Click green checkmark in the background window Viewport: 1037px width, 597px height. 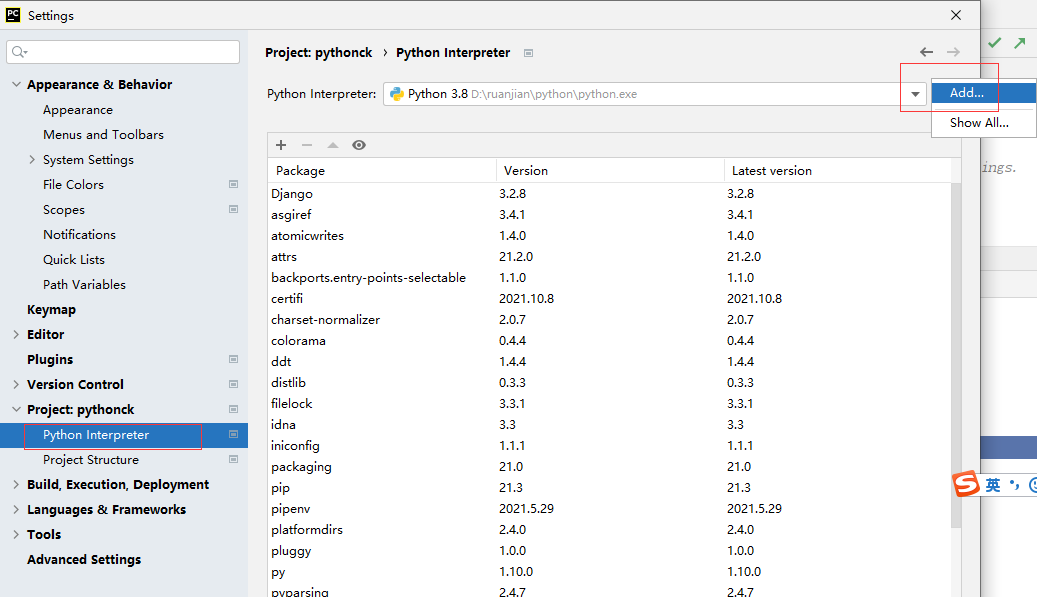(995, 43)
